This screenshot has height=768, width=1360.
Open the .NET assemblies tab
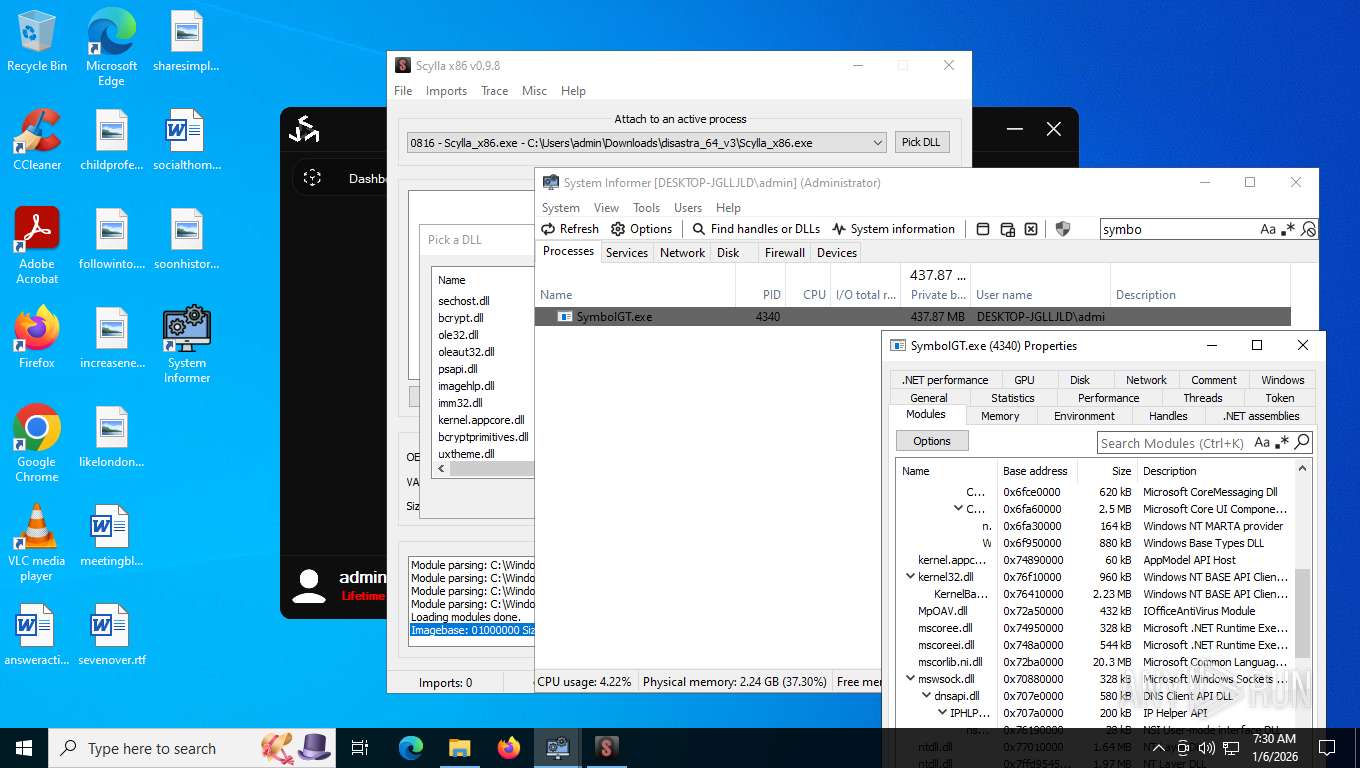[1261, 416]
